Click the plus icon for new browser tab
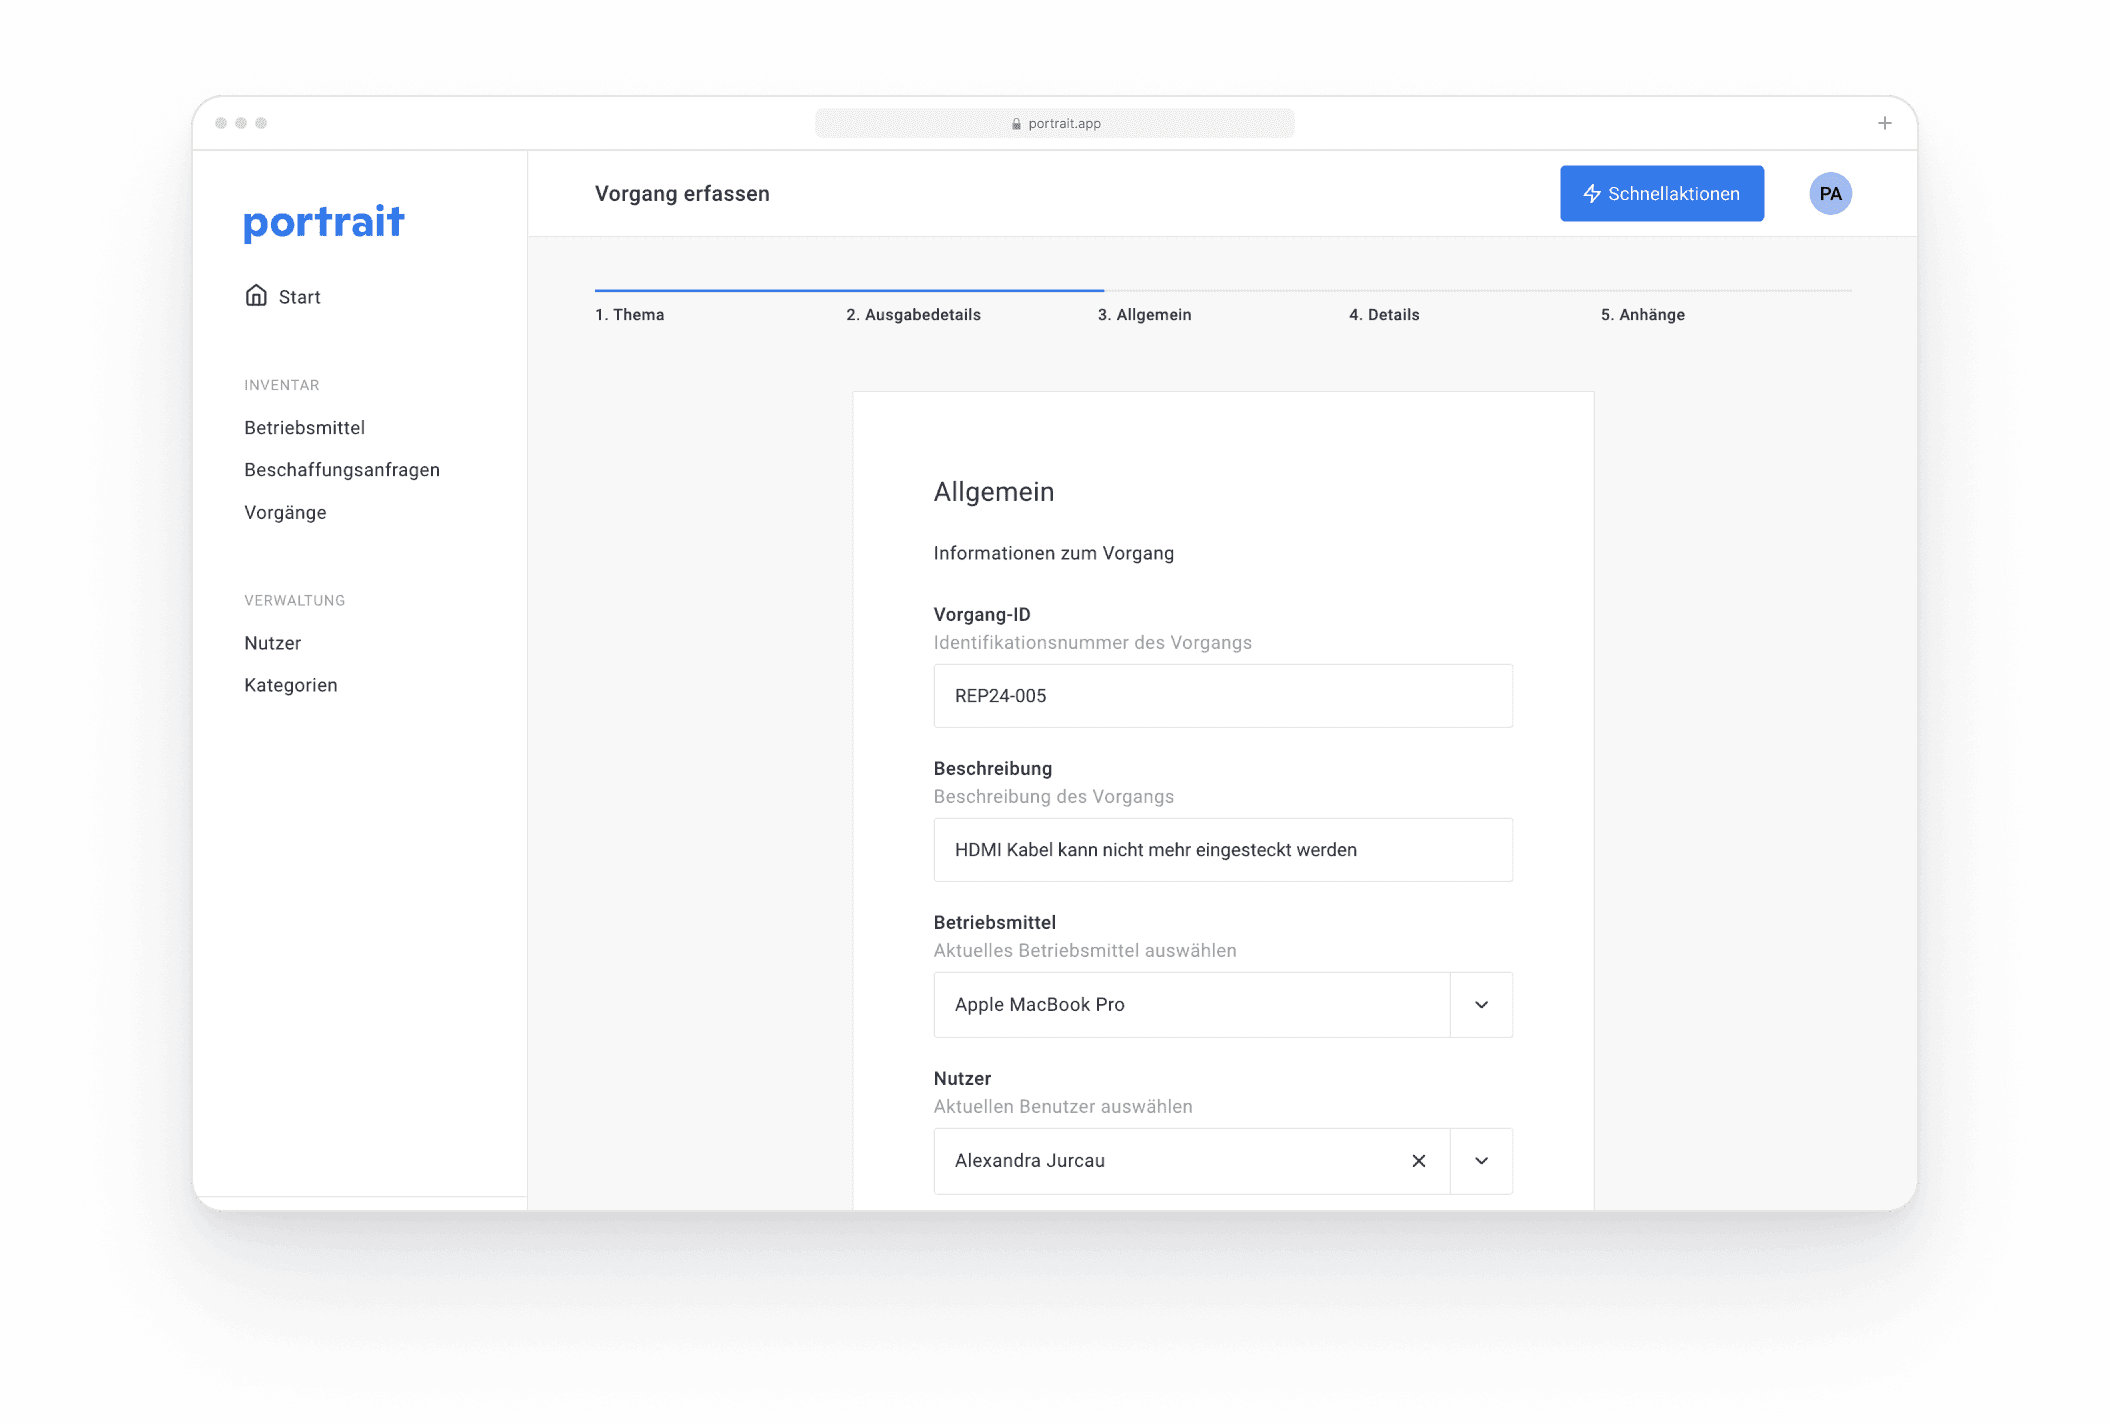 point(1883,123)
